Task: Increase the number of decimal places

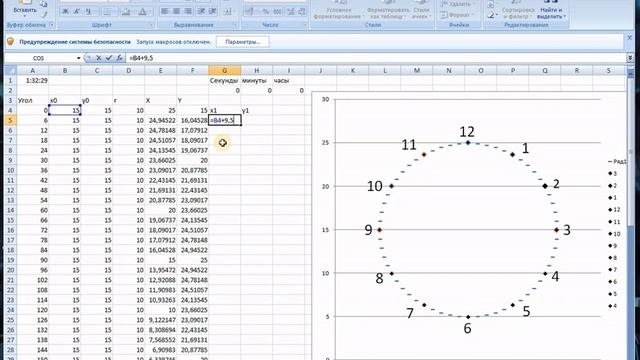Action: tap(291, 12)
